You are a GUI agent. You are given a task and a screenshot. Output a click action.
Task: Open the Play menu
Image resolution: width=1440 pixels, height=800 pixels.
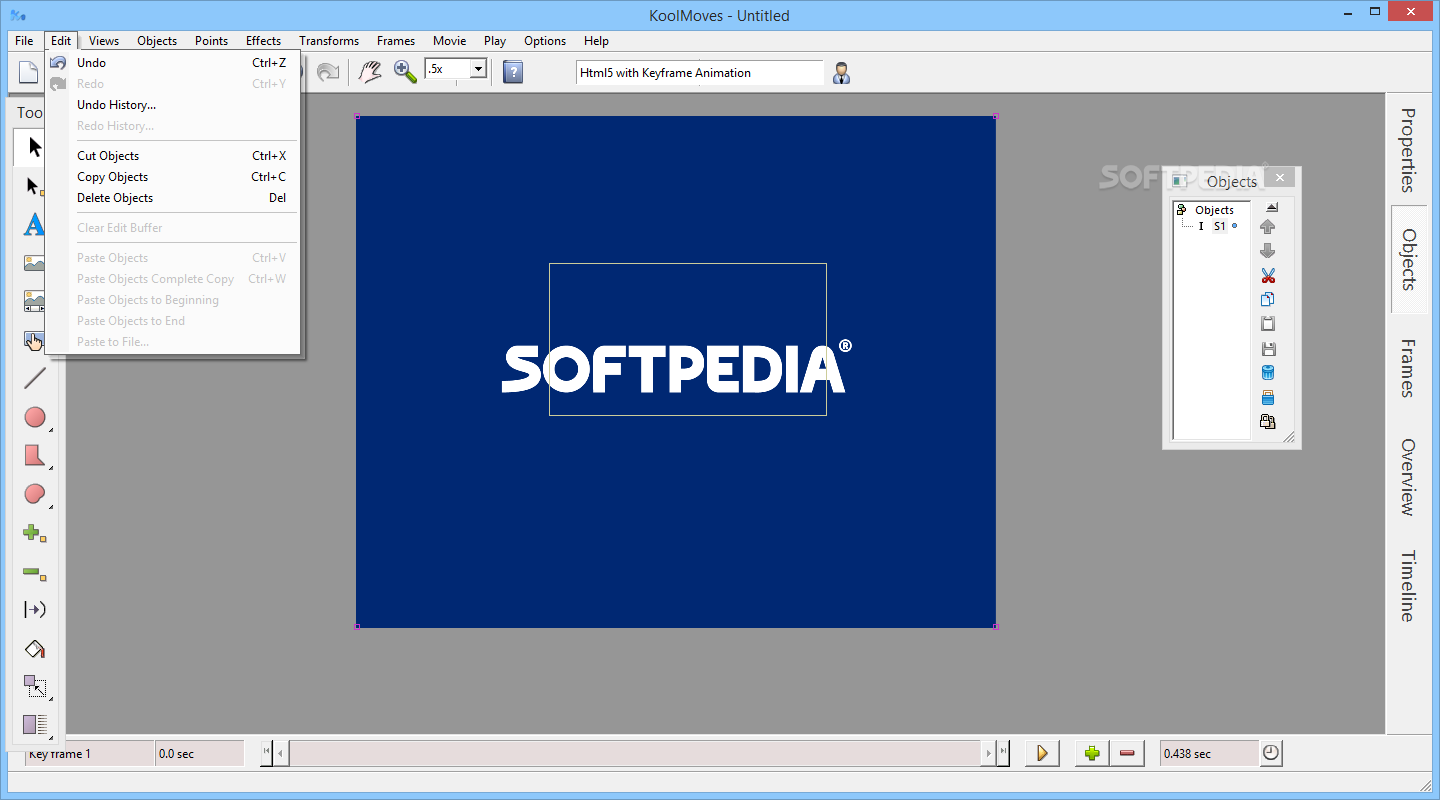coord(495,41)
